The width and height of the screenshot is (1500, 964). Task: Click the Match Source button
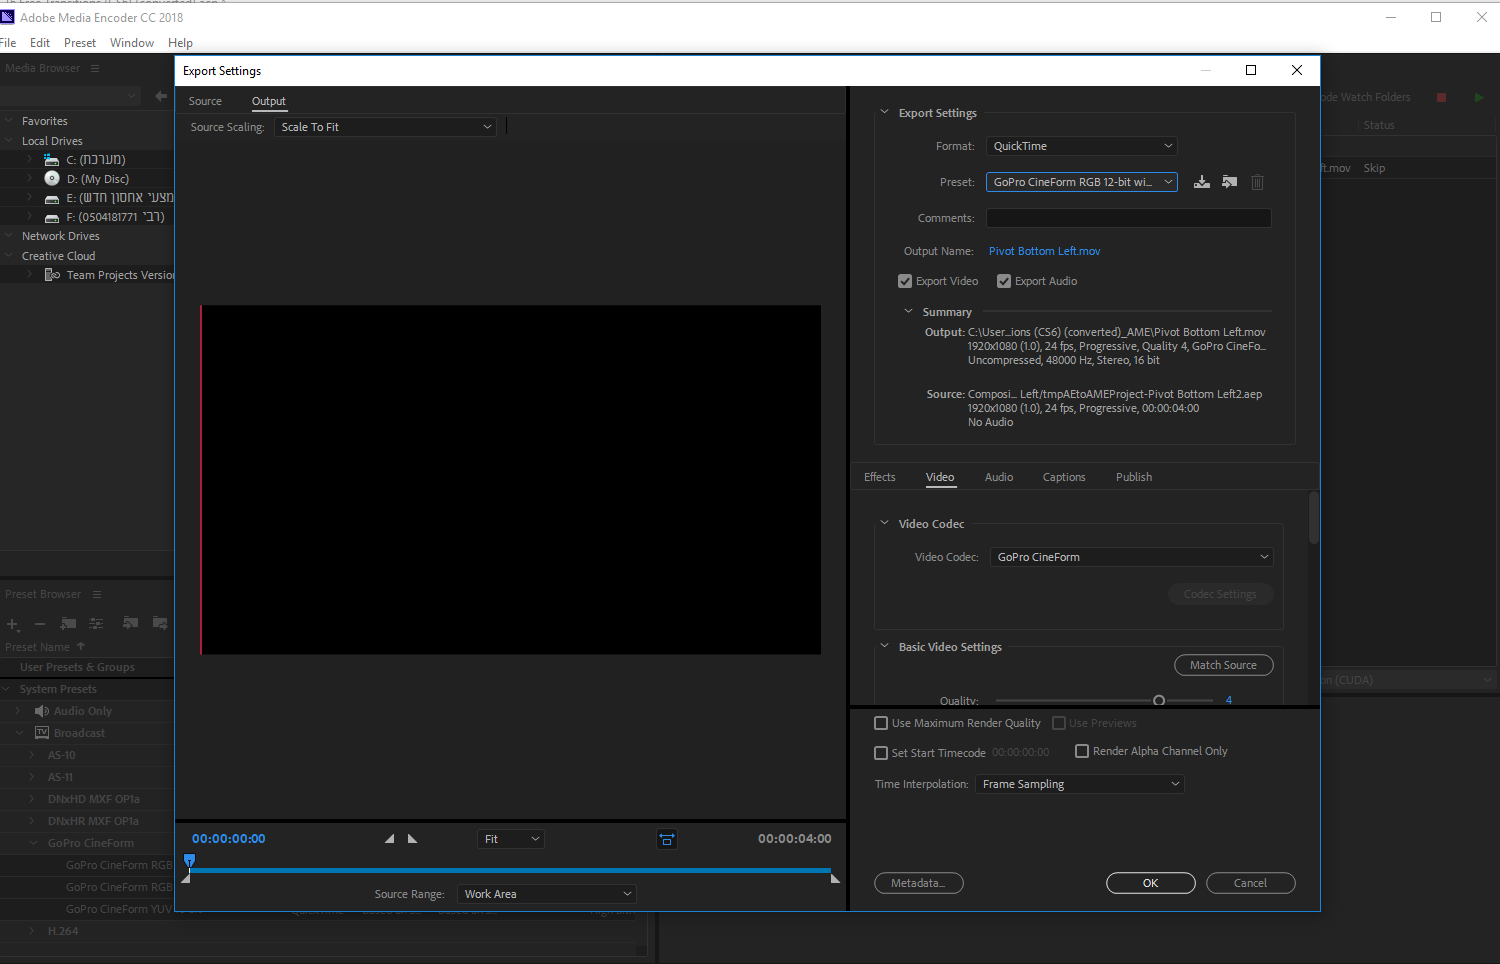point(1224,665)
